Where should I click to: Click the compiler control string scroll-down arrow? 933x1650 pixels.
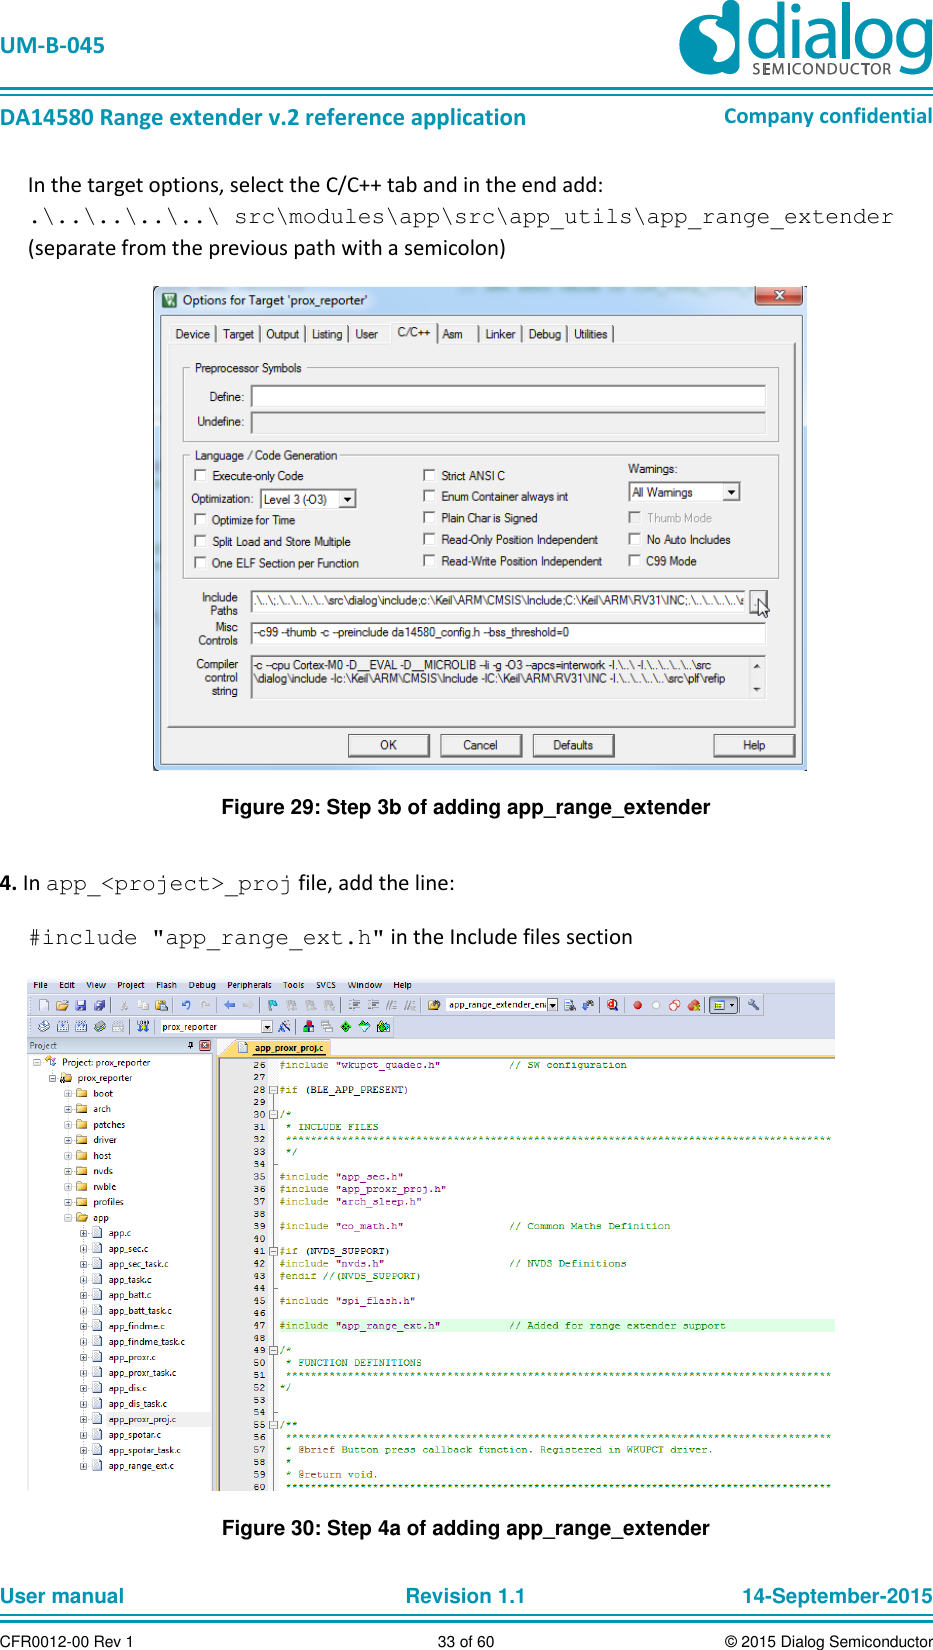pos(757,689)
